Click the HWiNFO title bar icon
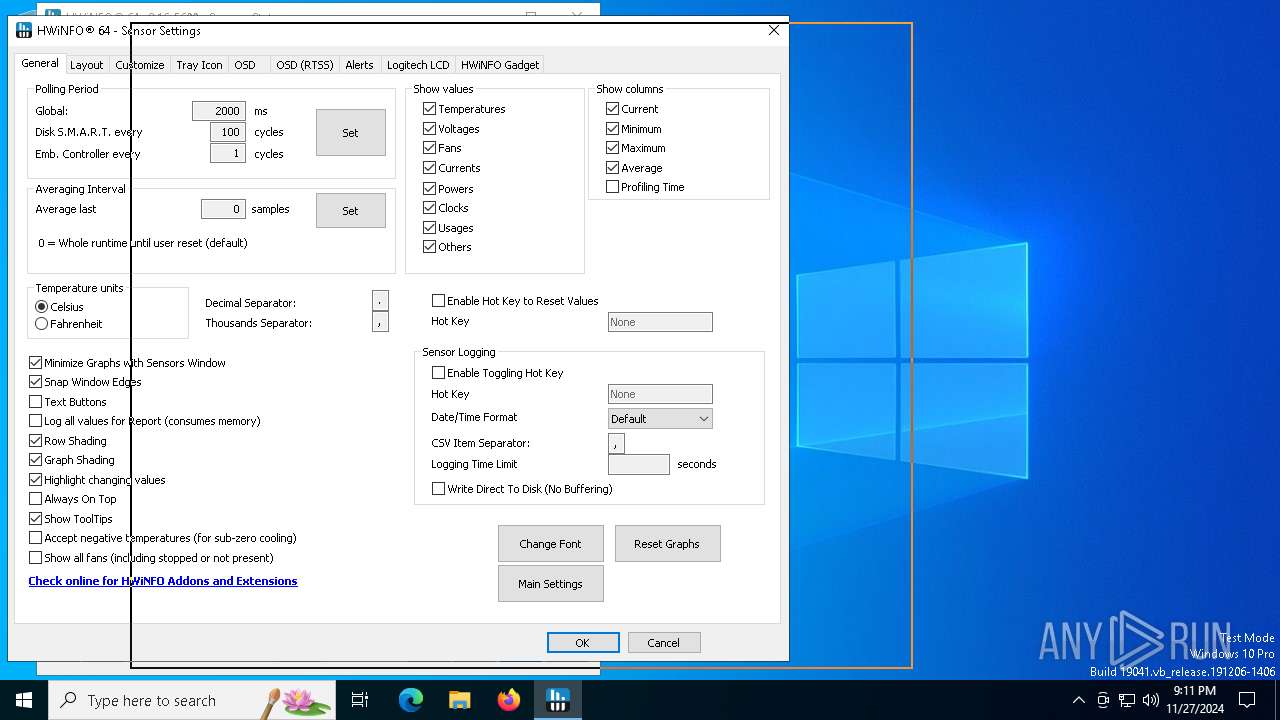 [x=24, y=30]
